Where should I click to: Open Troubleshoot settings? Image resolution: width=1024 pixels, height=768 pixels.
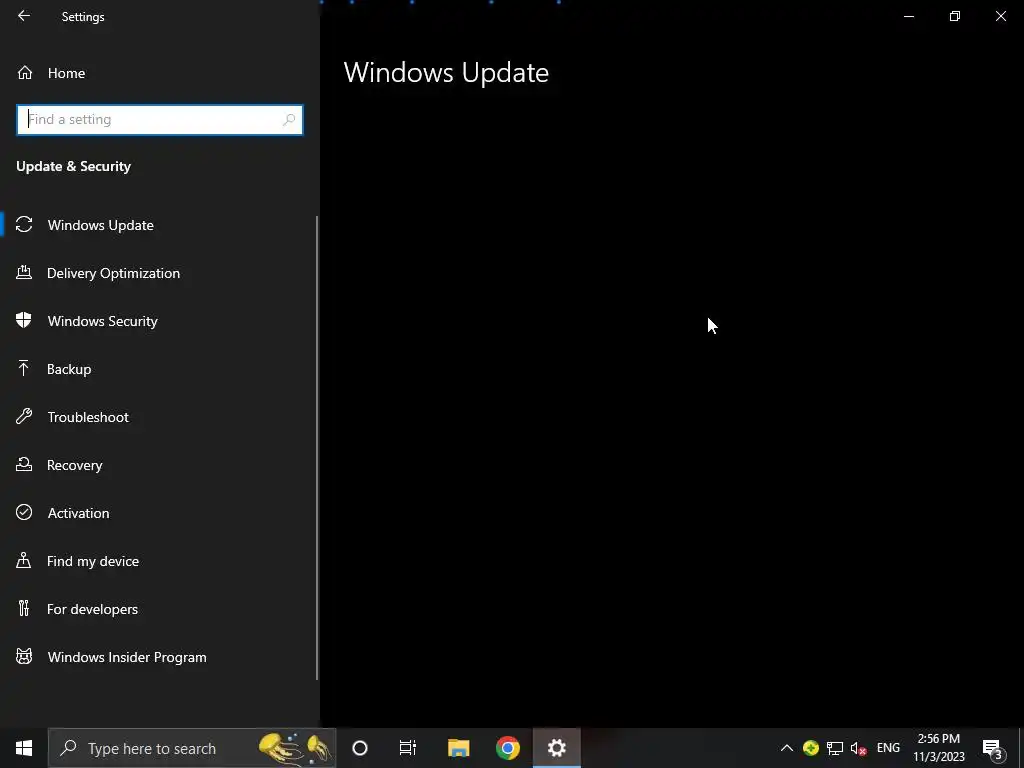(159, 417)
